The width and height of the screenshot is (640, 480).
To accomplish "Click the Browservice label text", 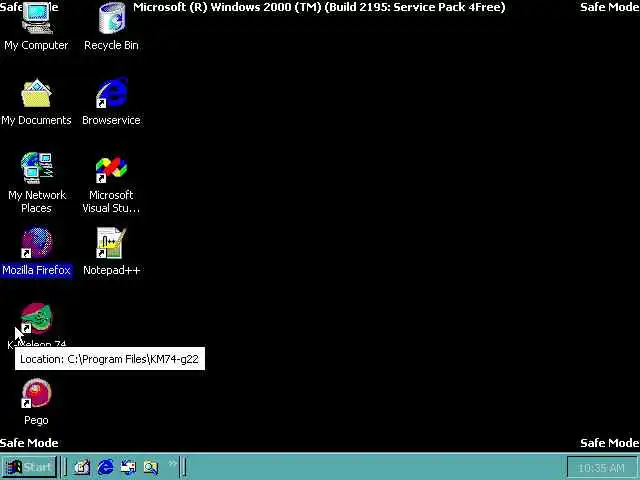I will [x=111, y=120].
